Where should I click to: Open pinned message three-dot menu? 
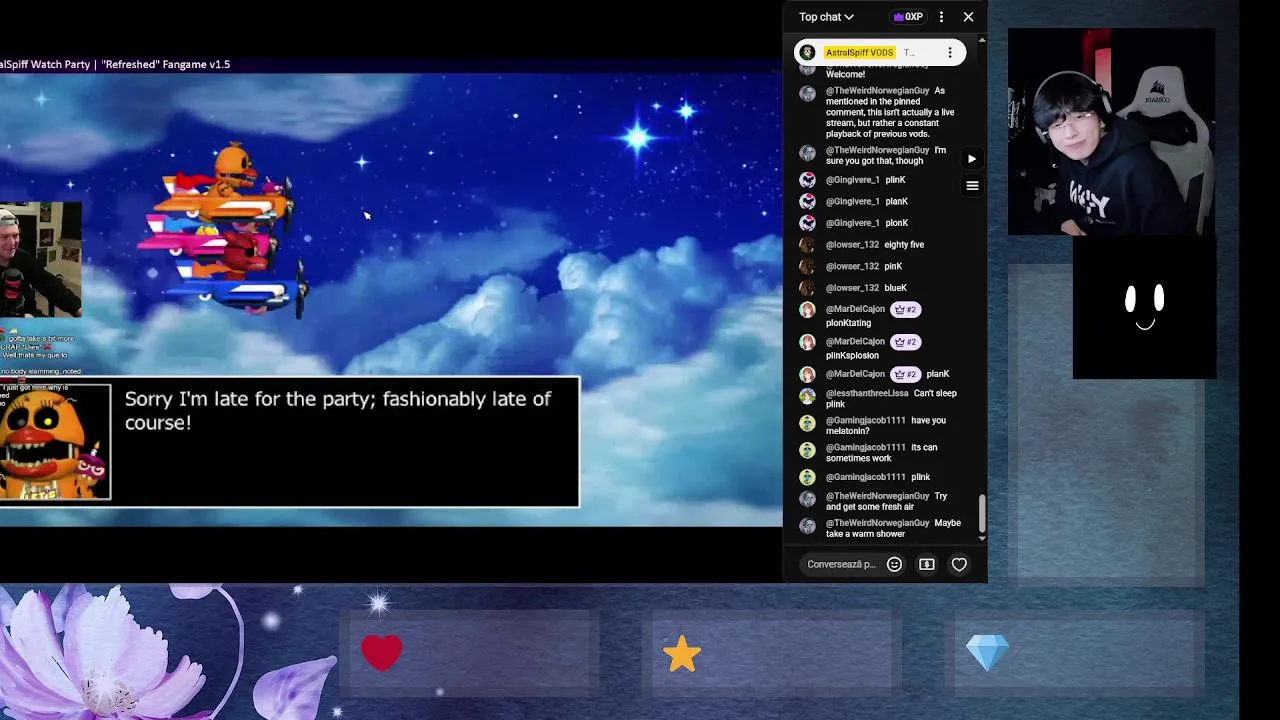pos(949,53)
